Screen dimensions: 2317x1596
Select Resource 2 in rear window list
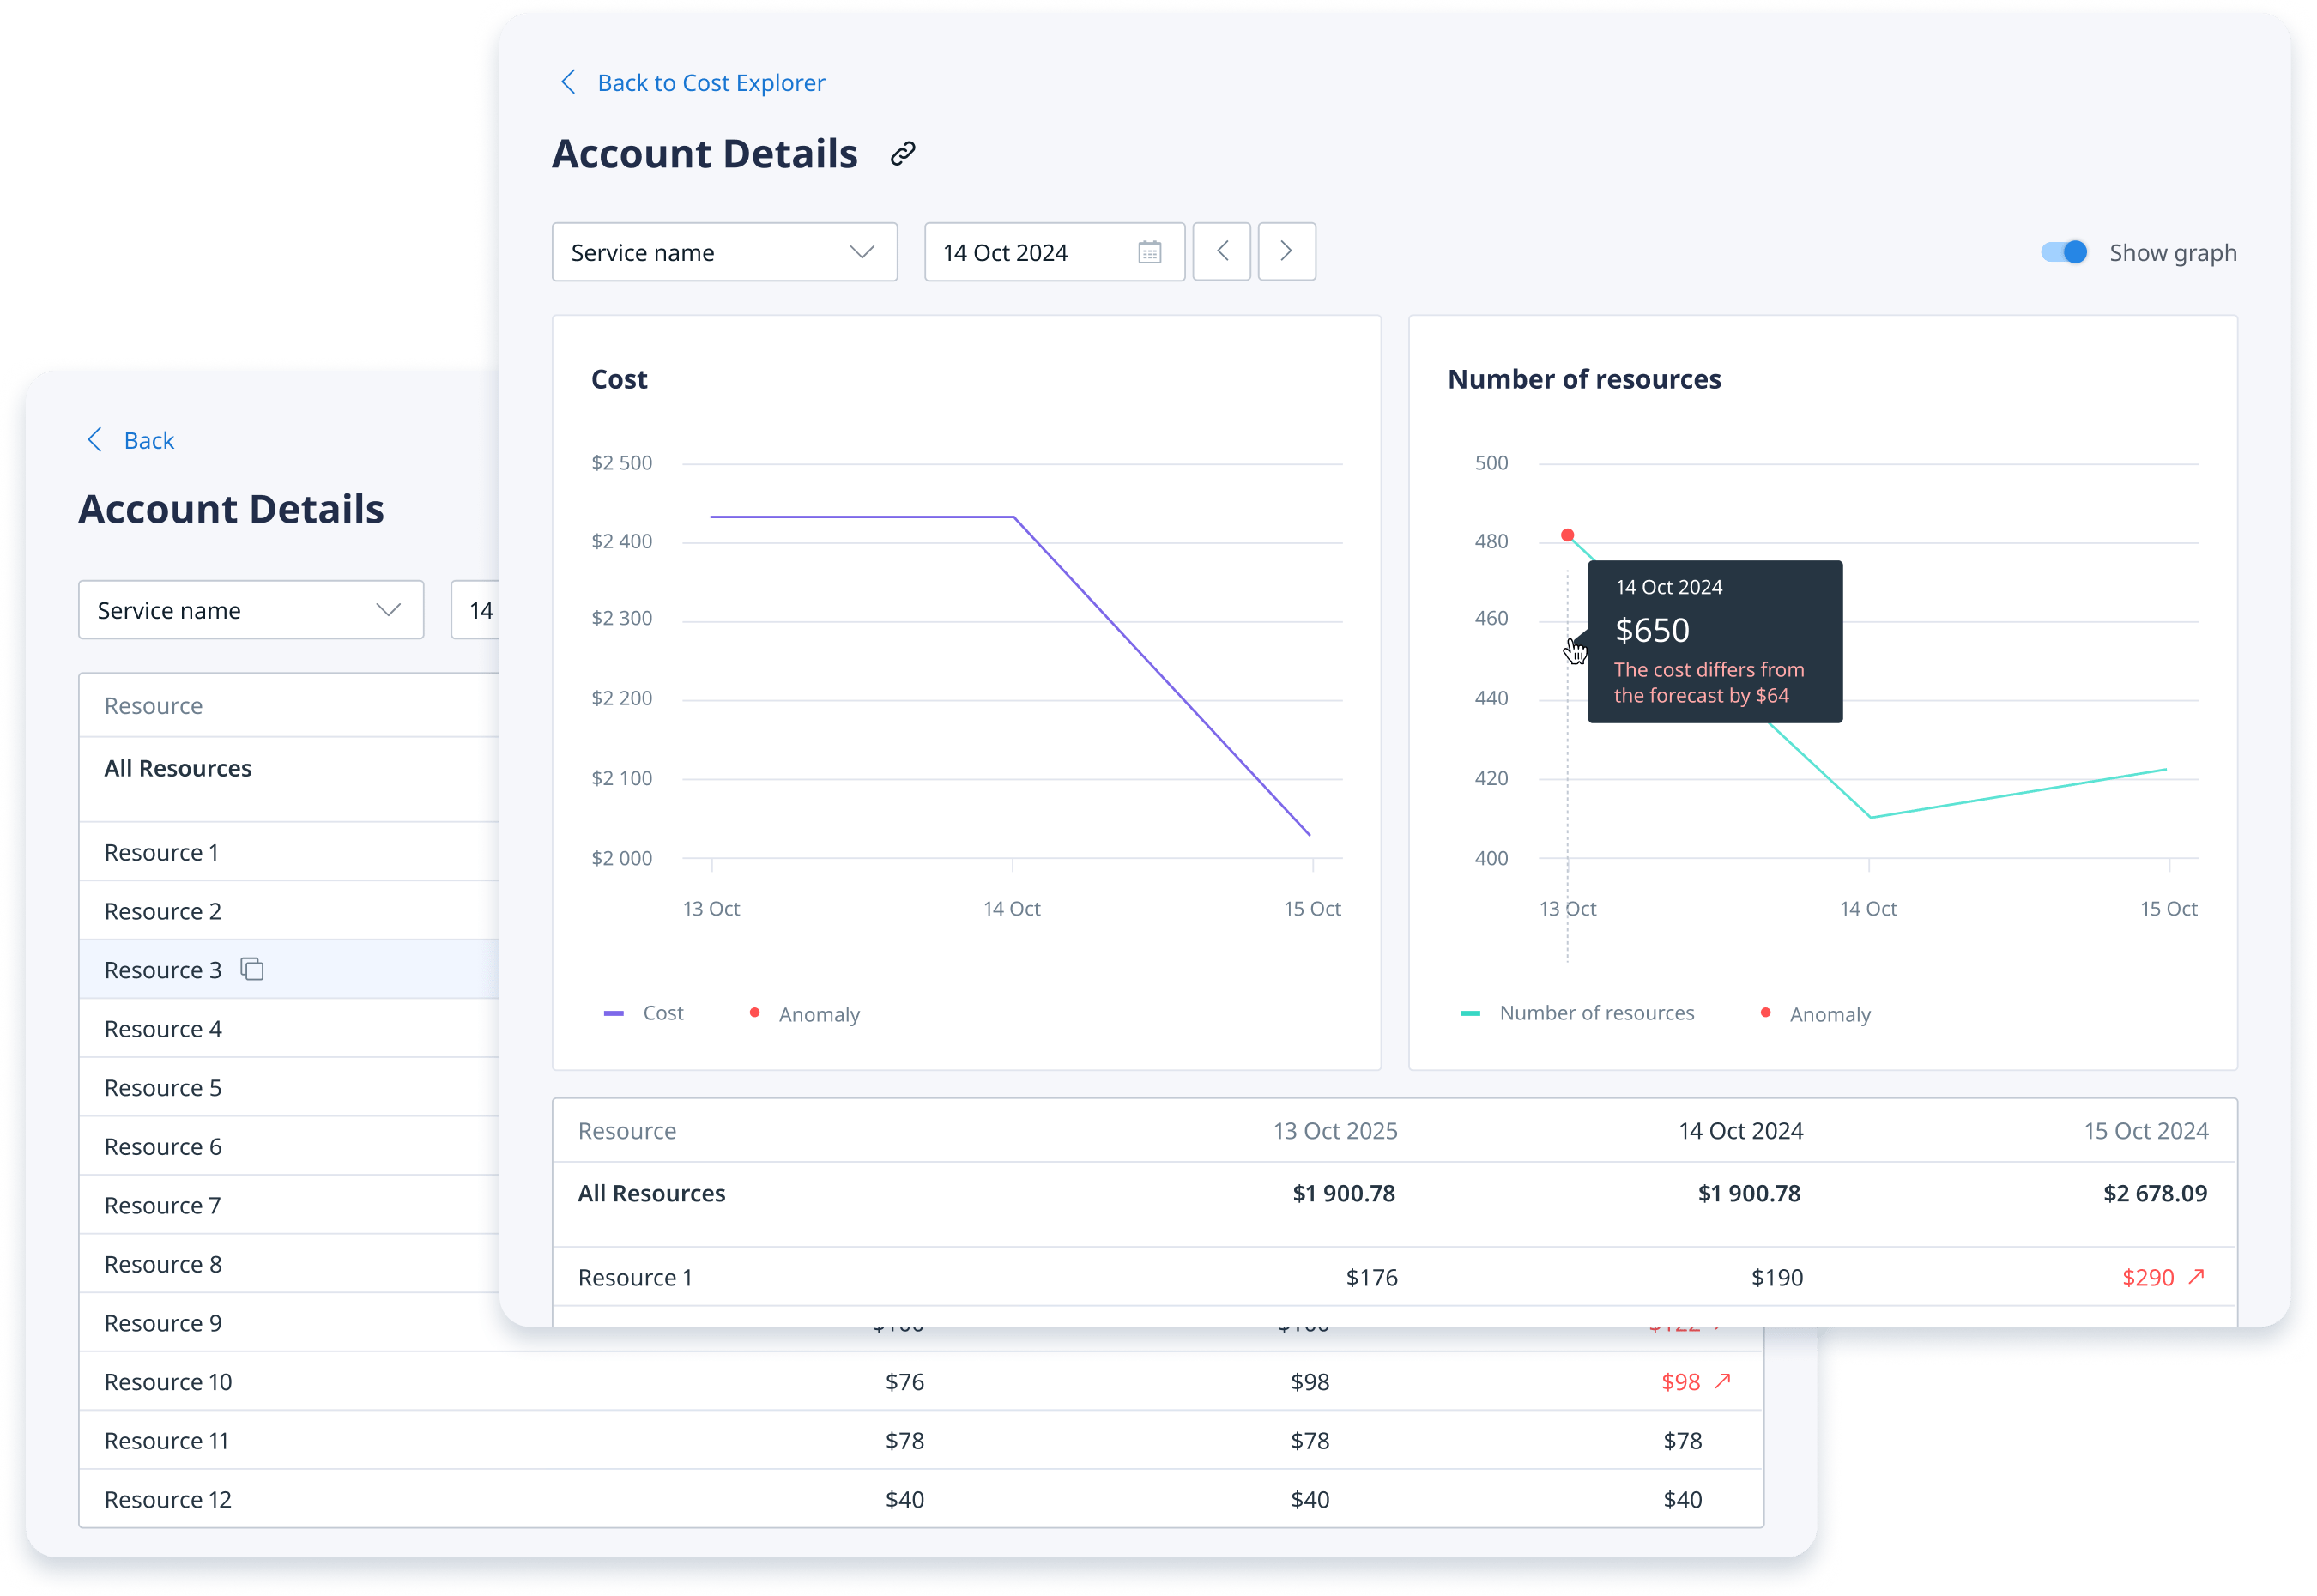(290, 911)
